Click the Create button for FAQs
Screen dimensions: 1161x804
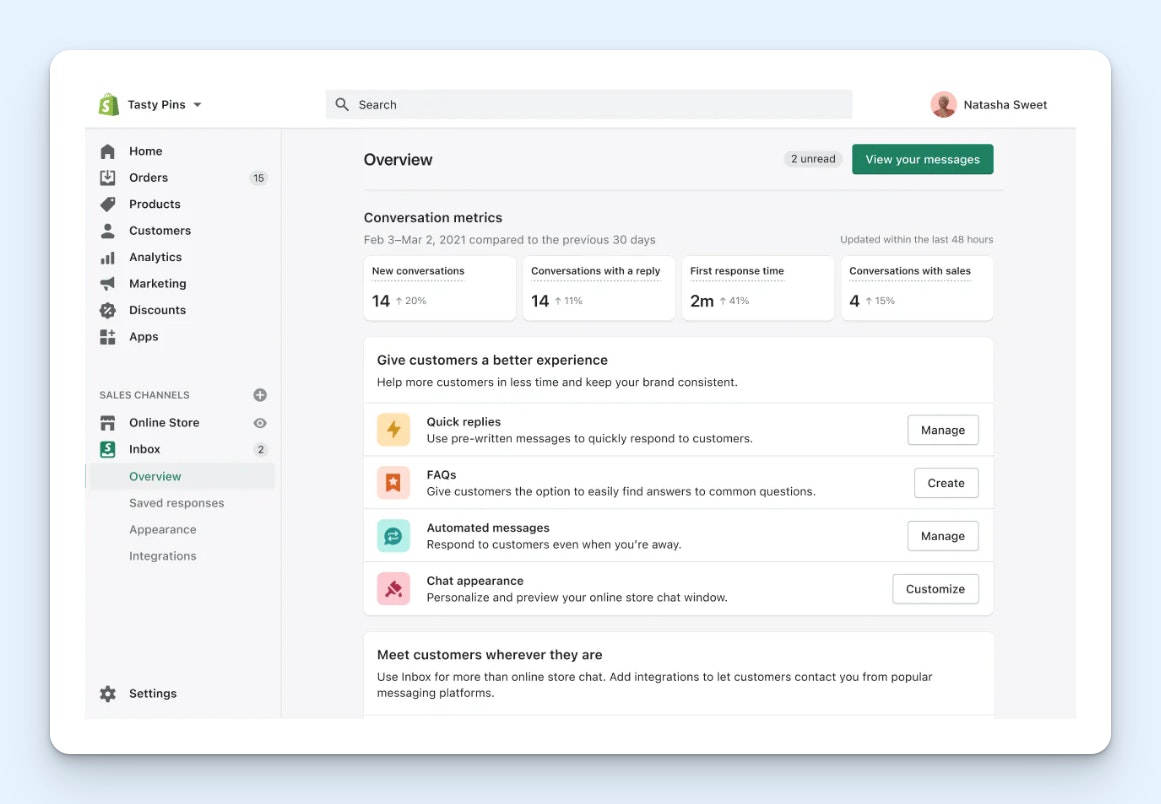(945, 482)
